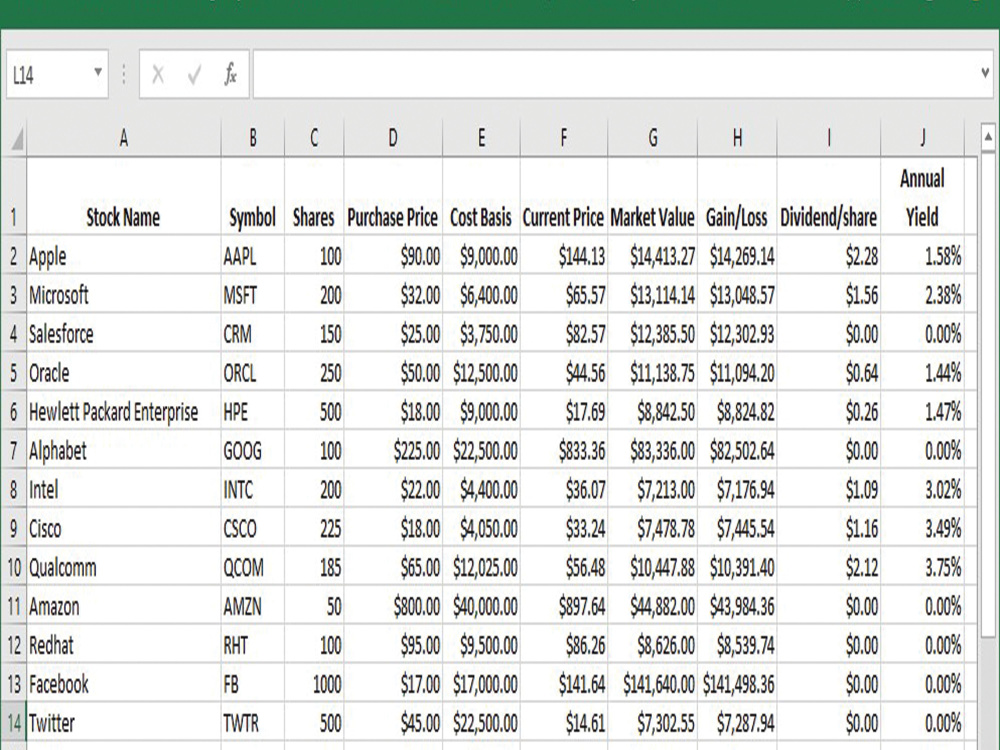
Task: Select the Apple cell
Action: tap(124, 256)
